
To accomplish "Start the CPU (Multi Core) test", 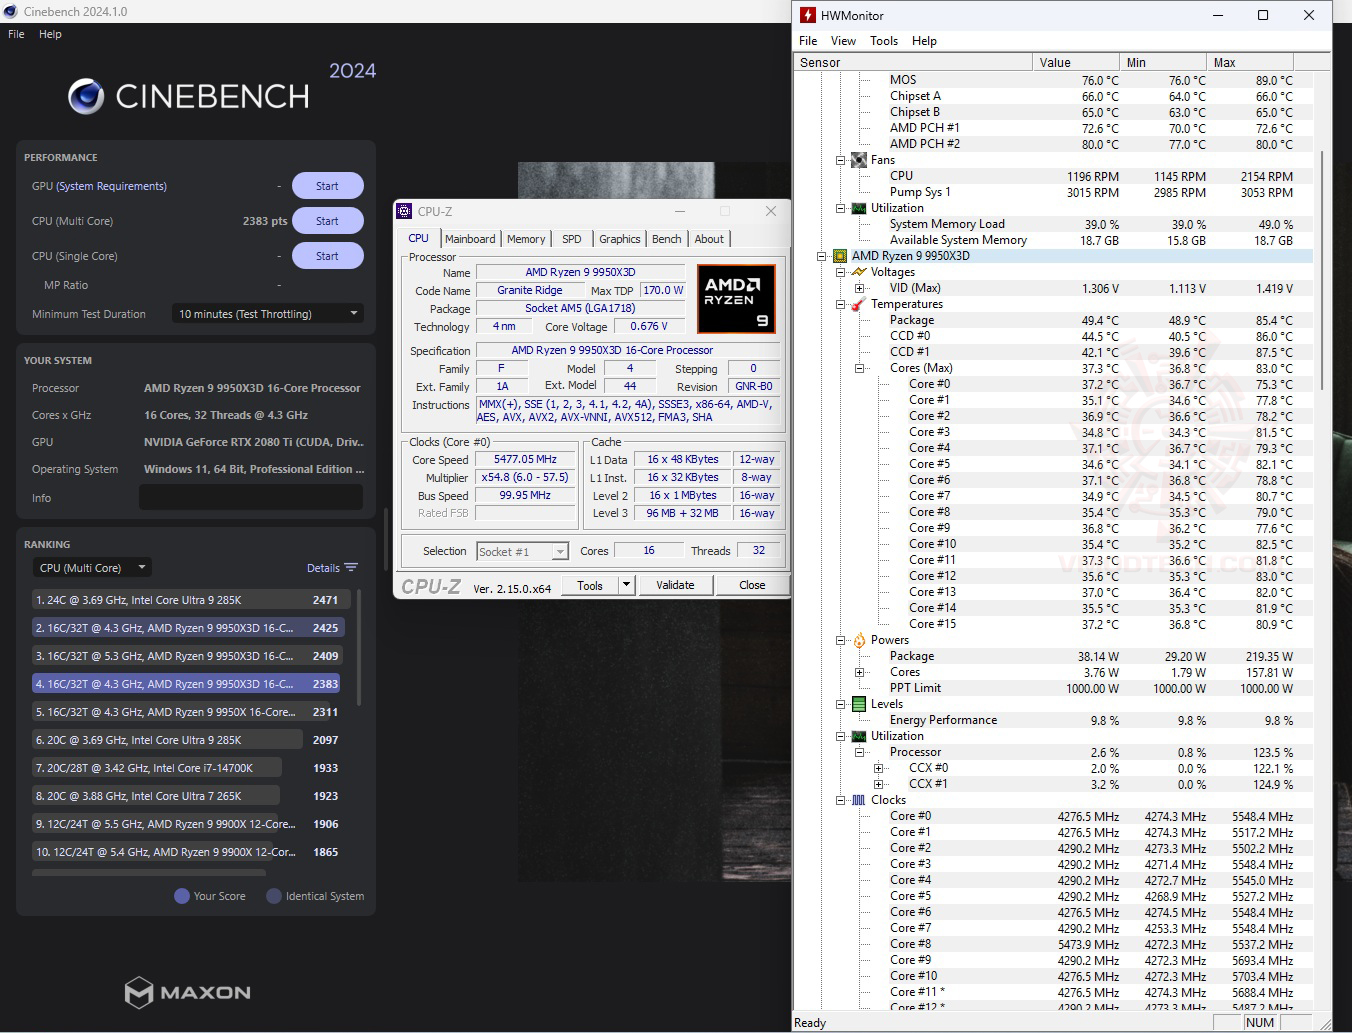I will coord(327,221).
